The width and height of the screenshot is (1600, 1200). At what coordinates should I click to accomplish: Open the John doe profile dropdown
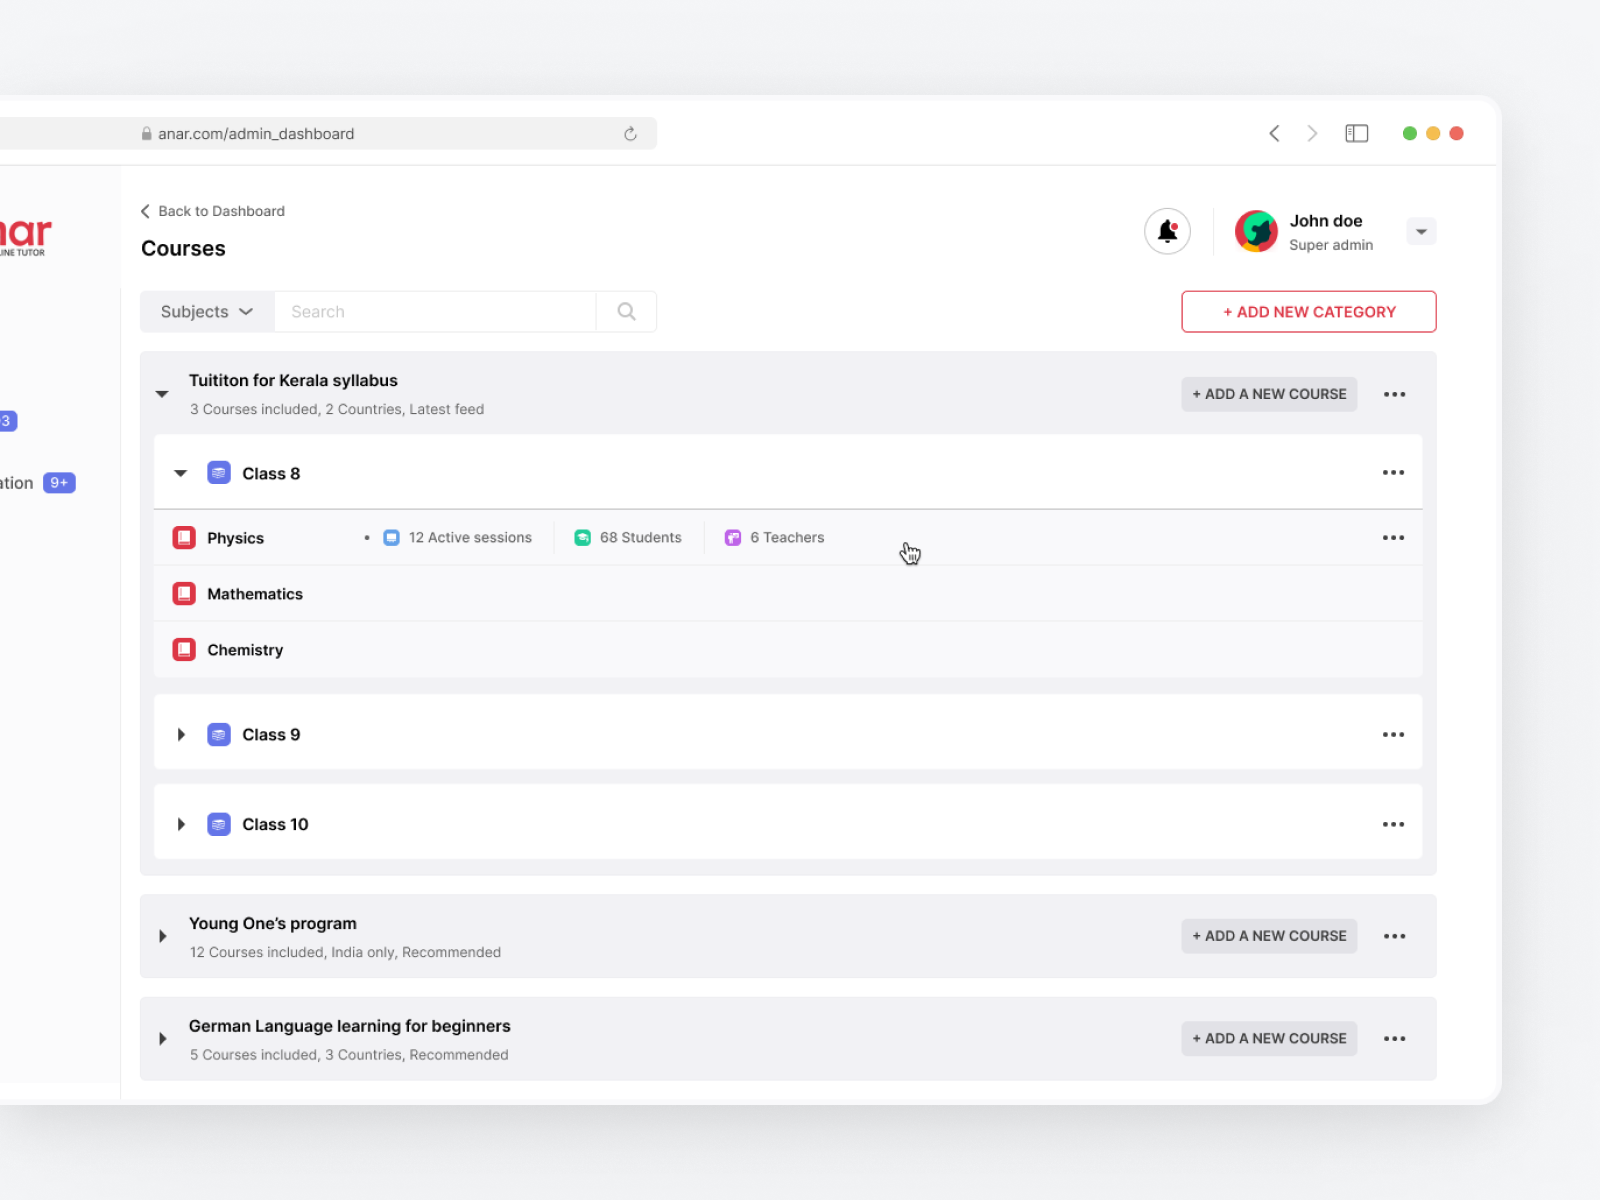click(1420, 231)
